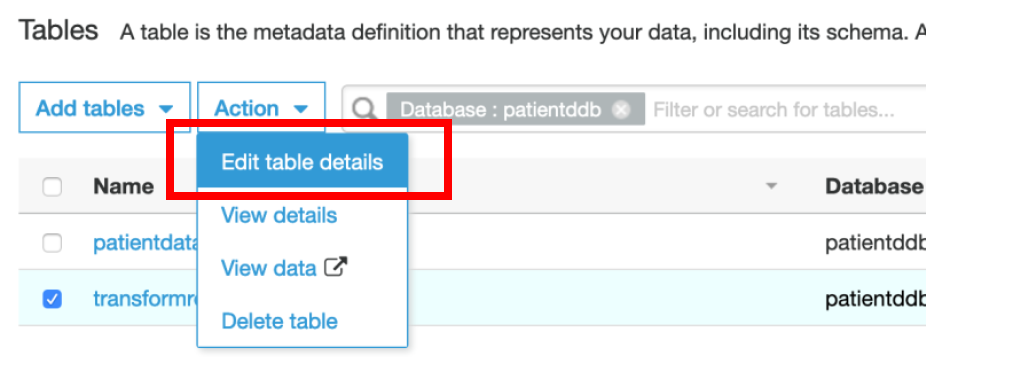
Task: Collapse the Action dropdown menu
Action: click(261, 108)
